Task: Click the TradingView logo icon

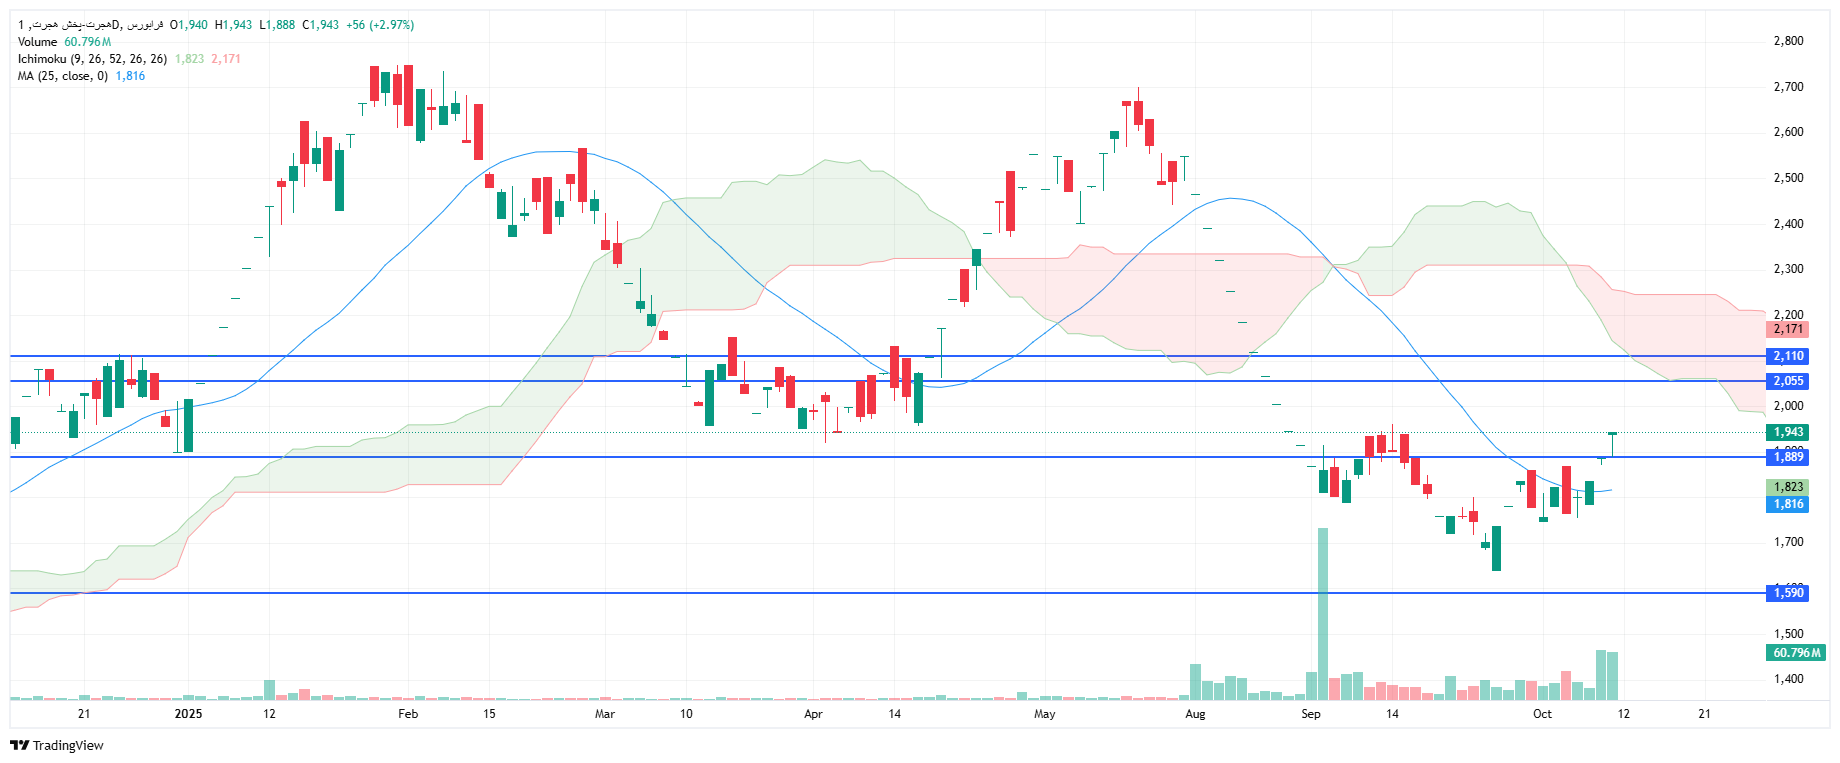Action: pyautogui.click(x=19, y=745)
